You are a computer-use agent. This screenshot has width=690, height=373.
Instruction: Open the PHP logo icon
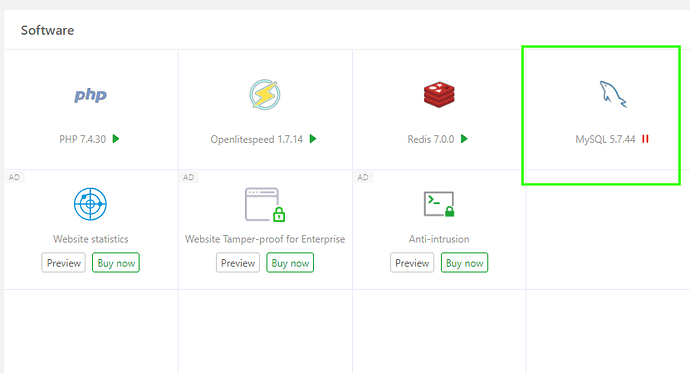coord(90,95)
